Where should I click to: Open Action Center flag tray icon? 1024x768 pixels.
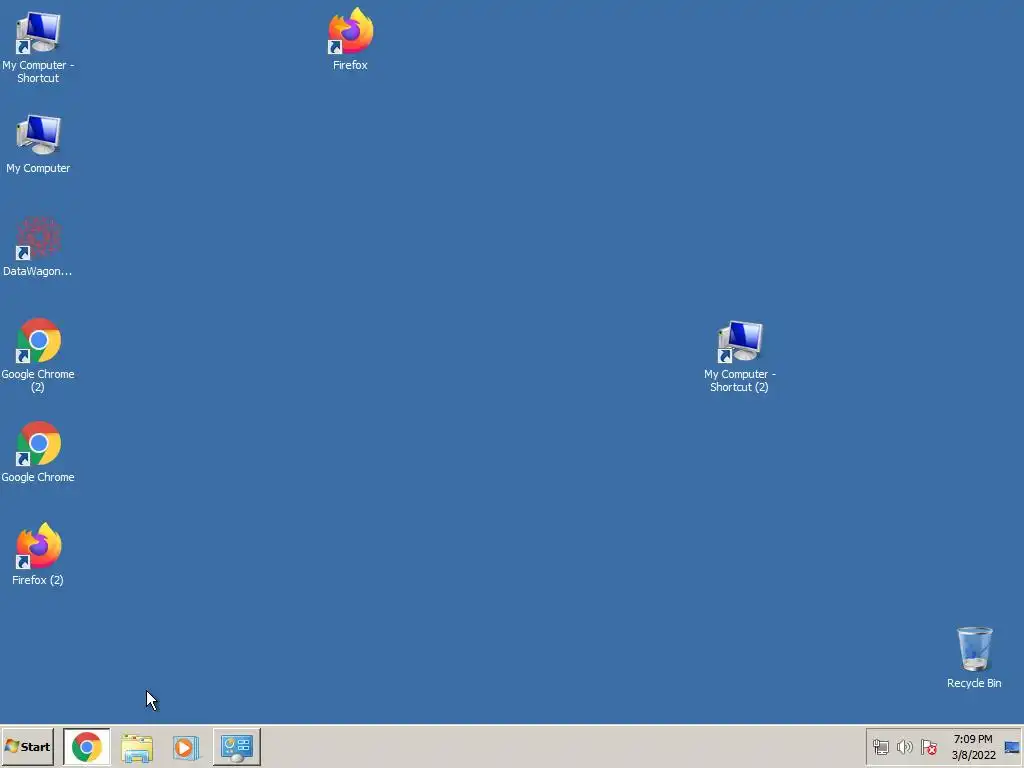pyautogui.click(x=929, y=746)
